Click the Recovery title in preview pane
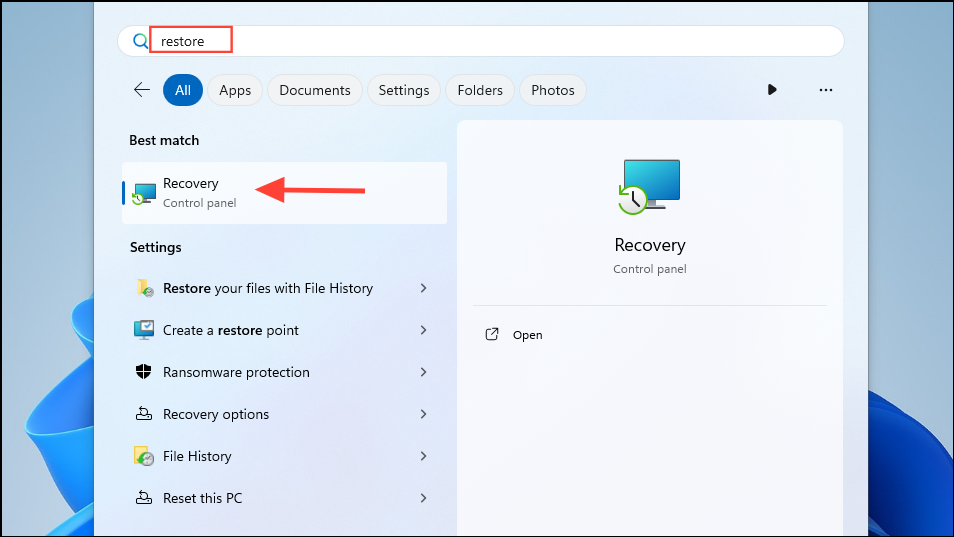Screen dimensions: 954x537 (650, 245)
